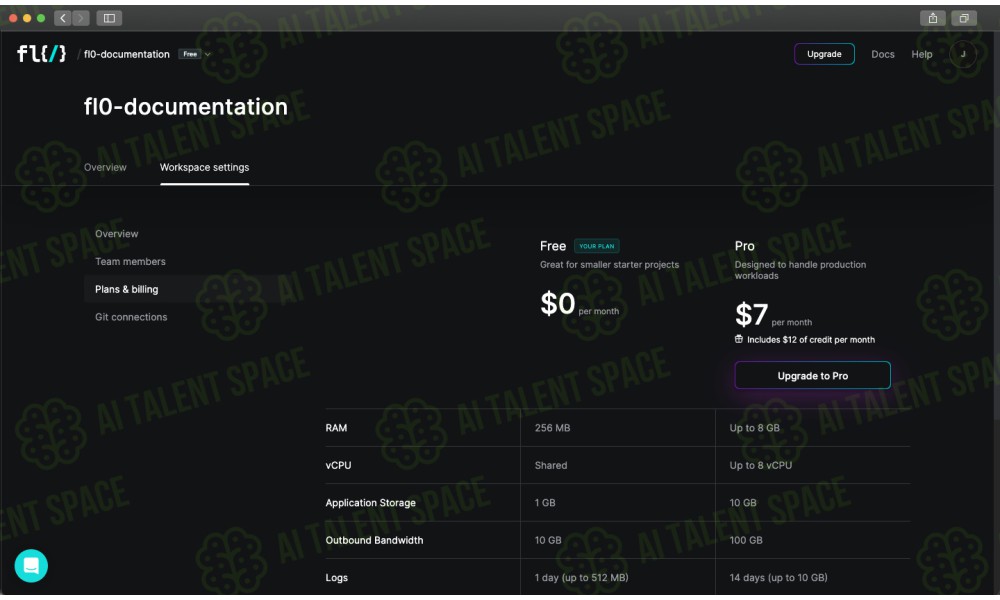Click the Upgrade to Pro button

812,376
